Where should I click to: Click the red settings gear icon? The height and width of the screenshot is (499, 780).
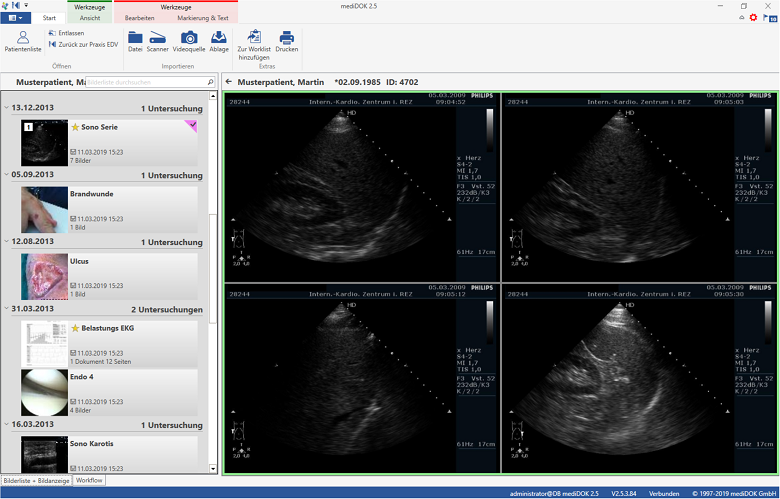(753, 18)
